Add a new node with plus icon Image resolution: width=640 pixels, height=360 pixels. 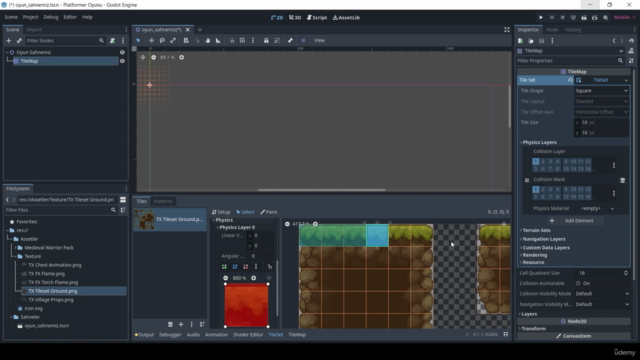pyautogui.click(x=9, y=40)
